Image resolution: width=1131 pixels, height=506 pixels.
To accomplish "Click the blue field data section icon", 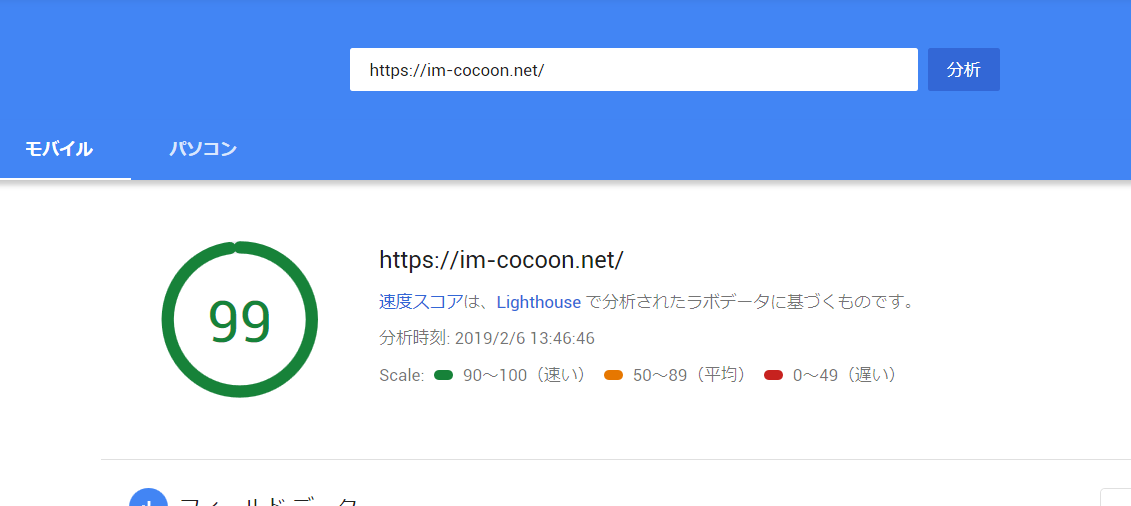I will pos(148,498).
